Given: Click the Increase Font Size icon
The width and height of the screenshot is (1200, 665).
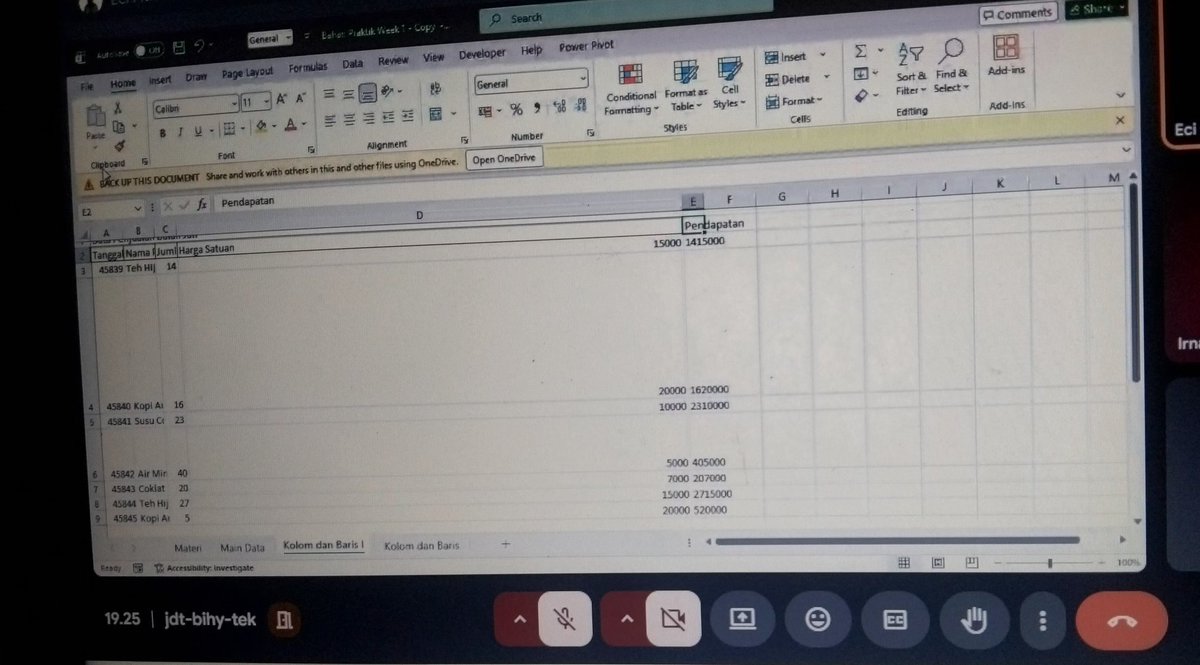Looking at the screenshot, I should click(281, 99).
